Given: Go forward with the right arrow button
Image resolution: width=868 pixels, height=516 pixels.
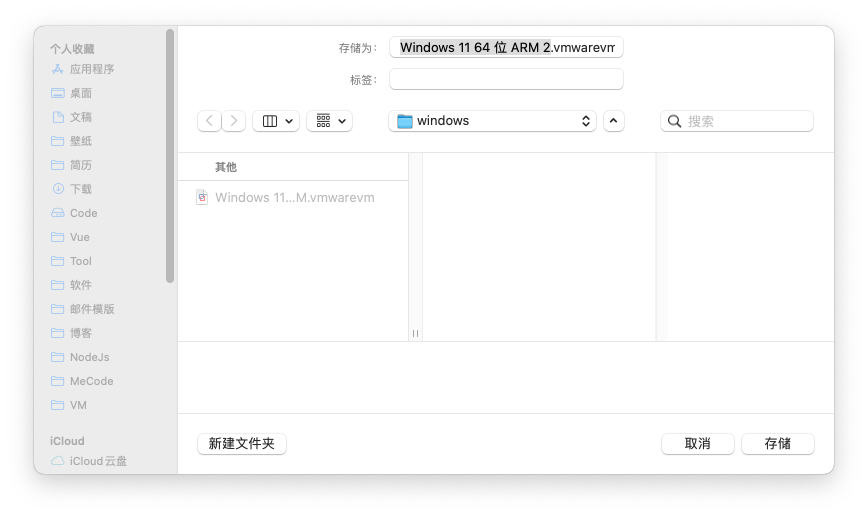Looking at the screenshot, I should point(234,121).
